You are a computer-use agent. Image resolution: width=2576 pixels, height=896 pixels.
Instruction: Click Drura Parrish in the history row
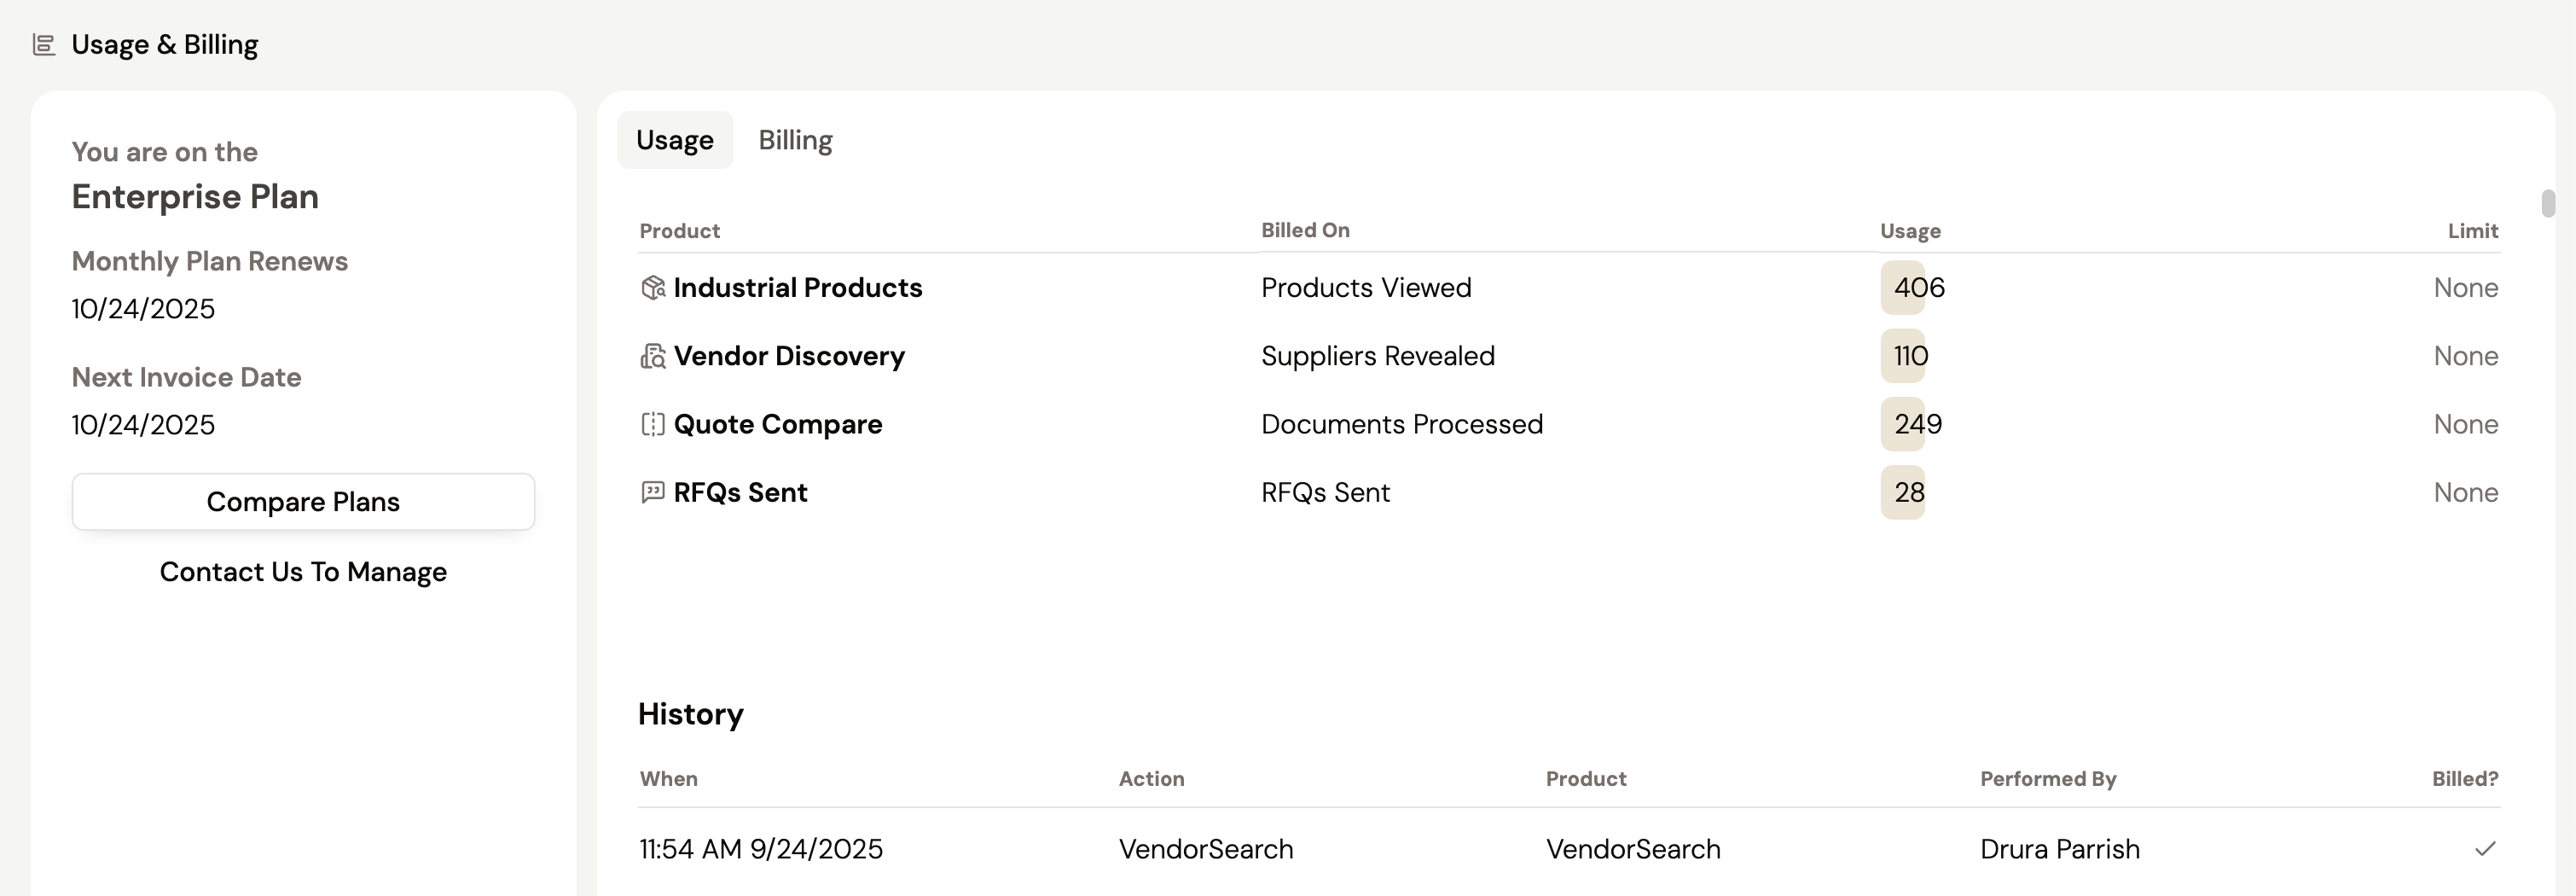coord(2059,849)
